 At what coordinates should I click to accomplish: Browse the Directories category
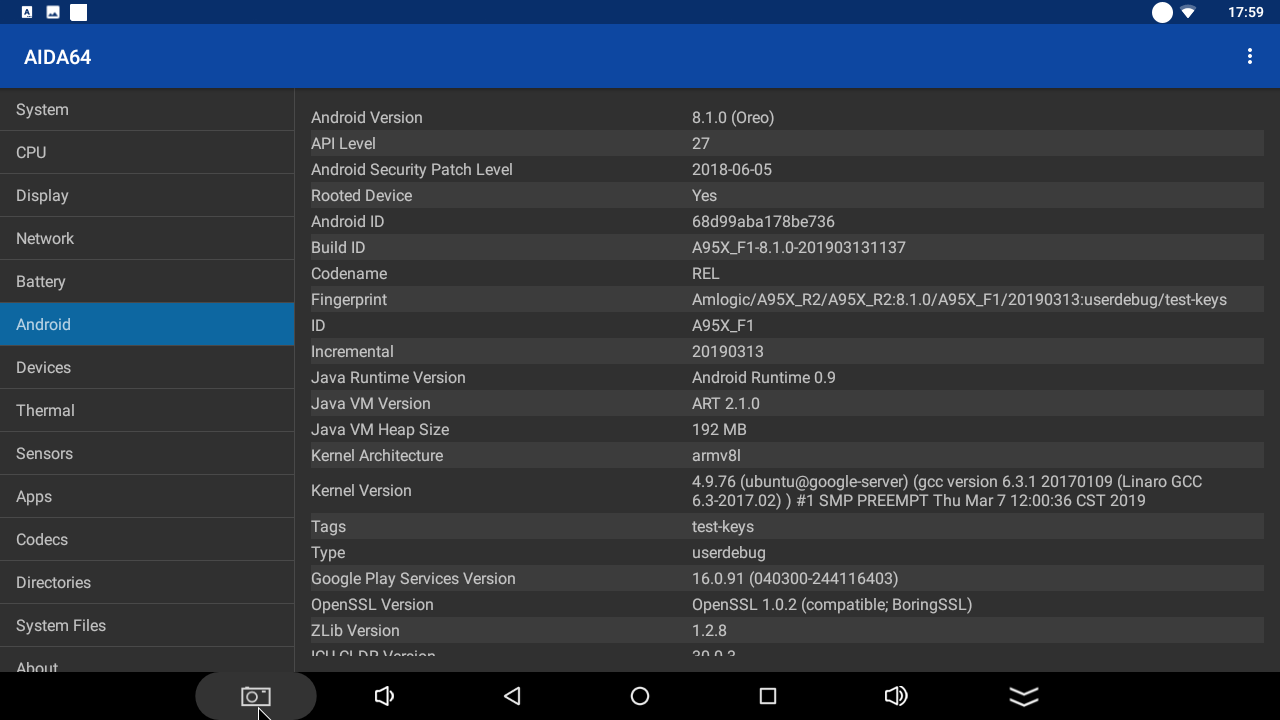point(147,583)
